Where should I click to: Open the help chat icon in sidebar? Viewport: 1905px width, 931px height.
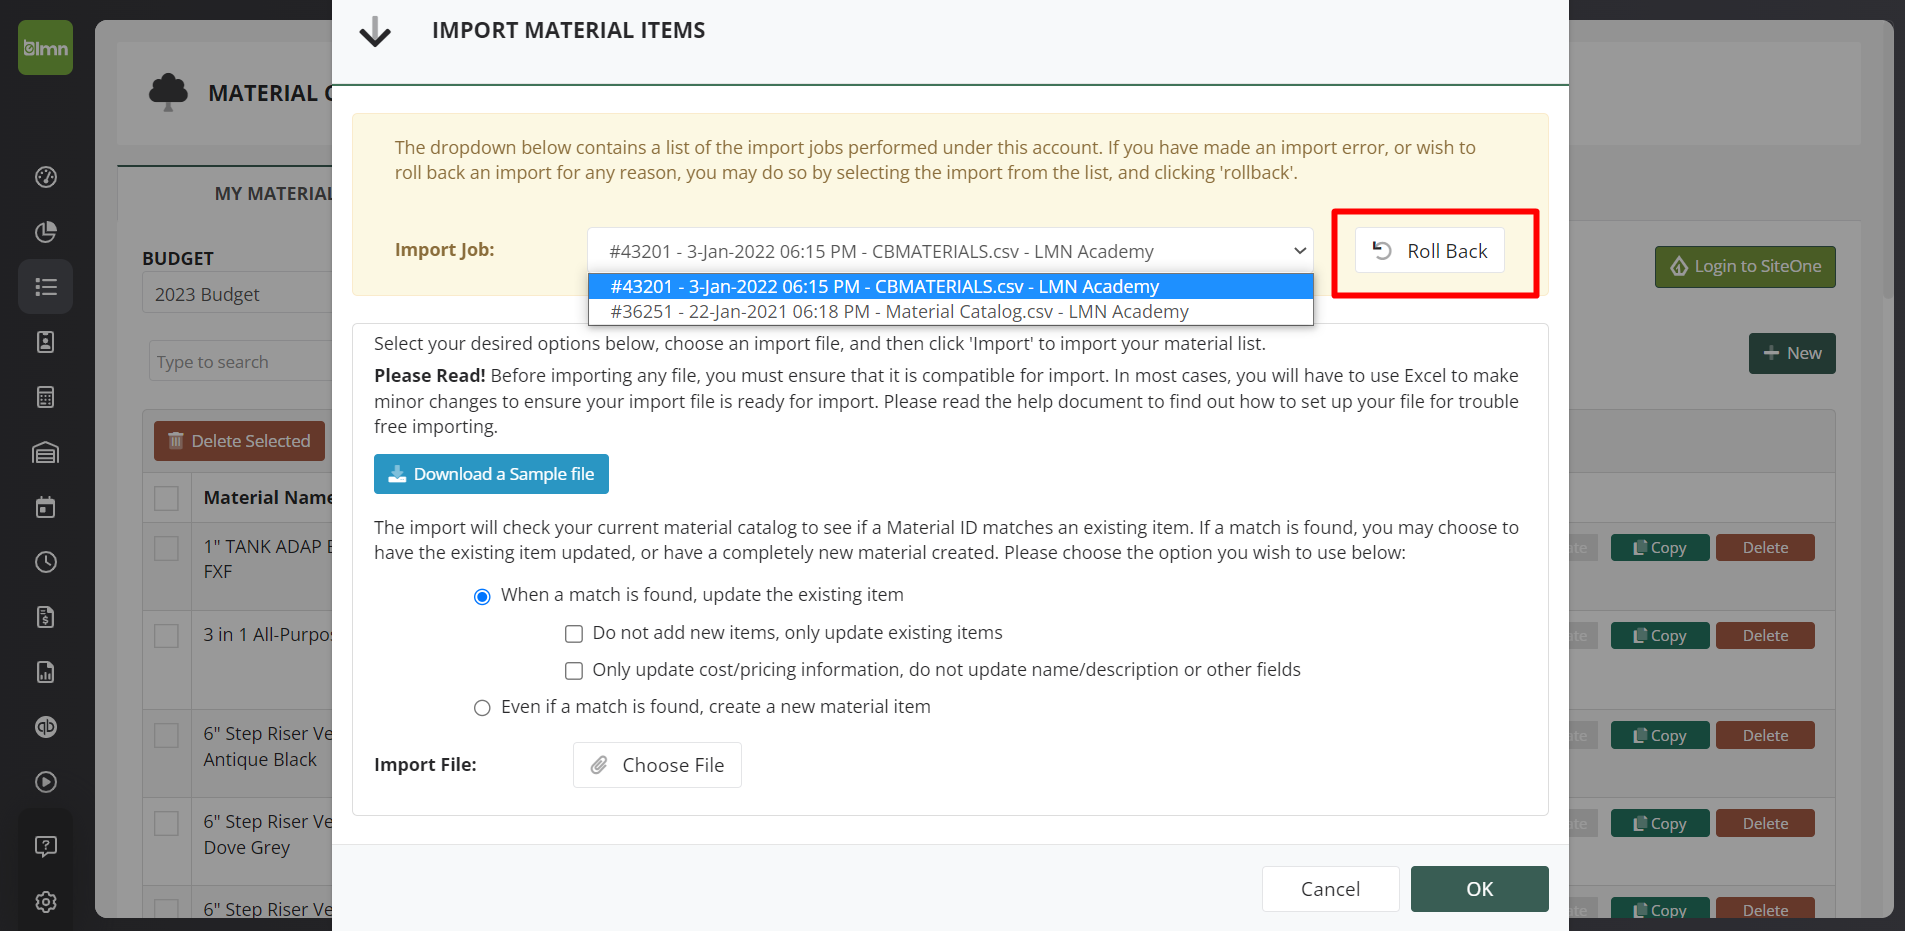coord(46,846)
